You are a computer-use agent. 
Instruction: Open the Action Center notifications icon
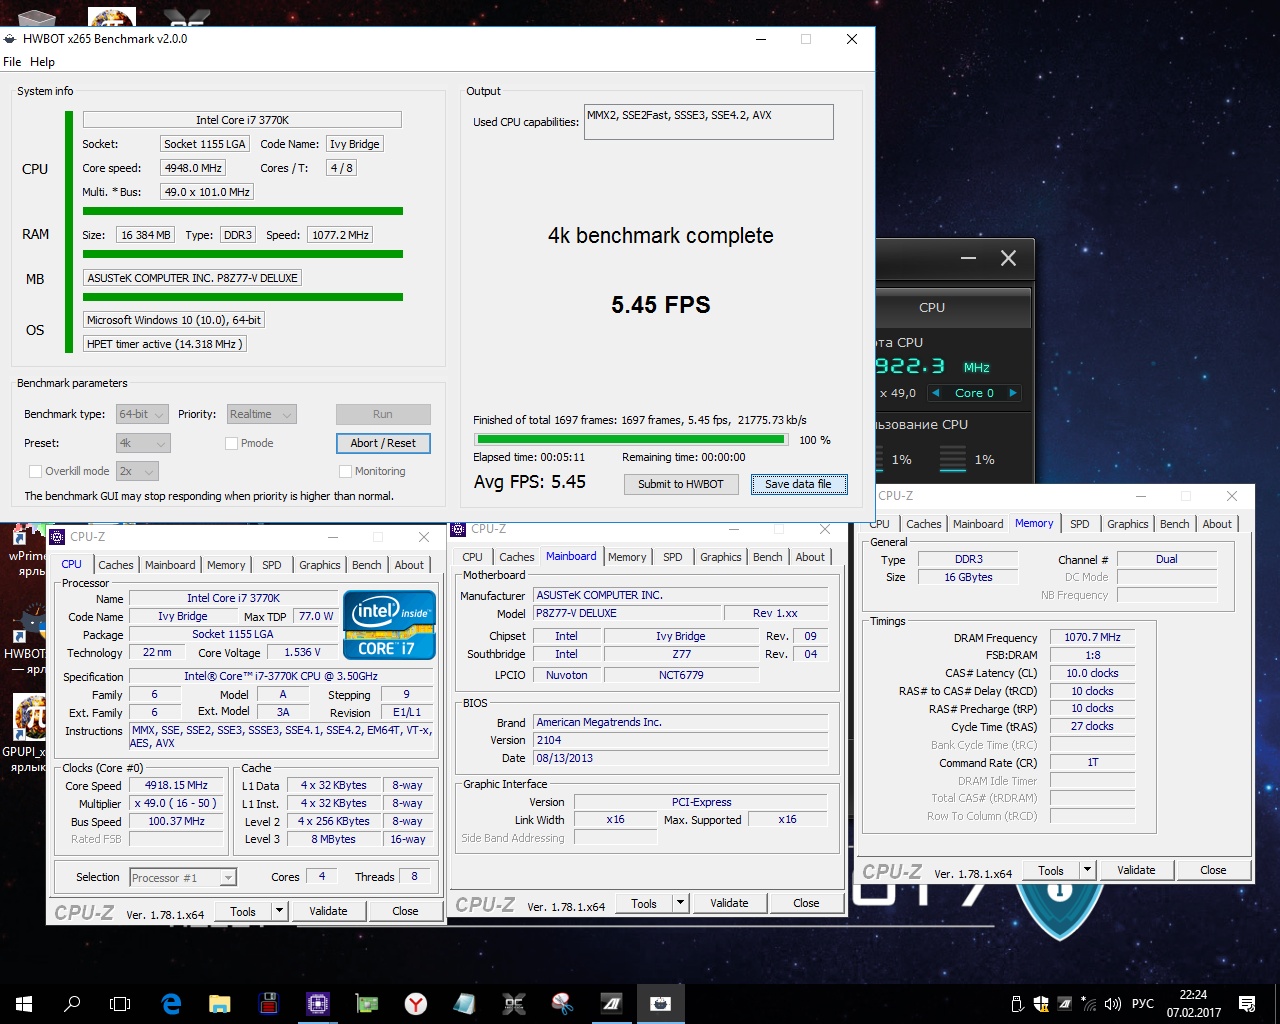click(x=1247, y=1003)
